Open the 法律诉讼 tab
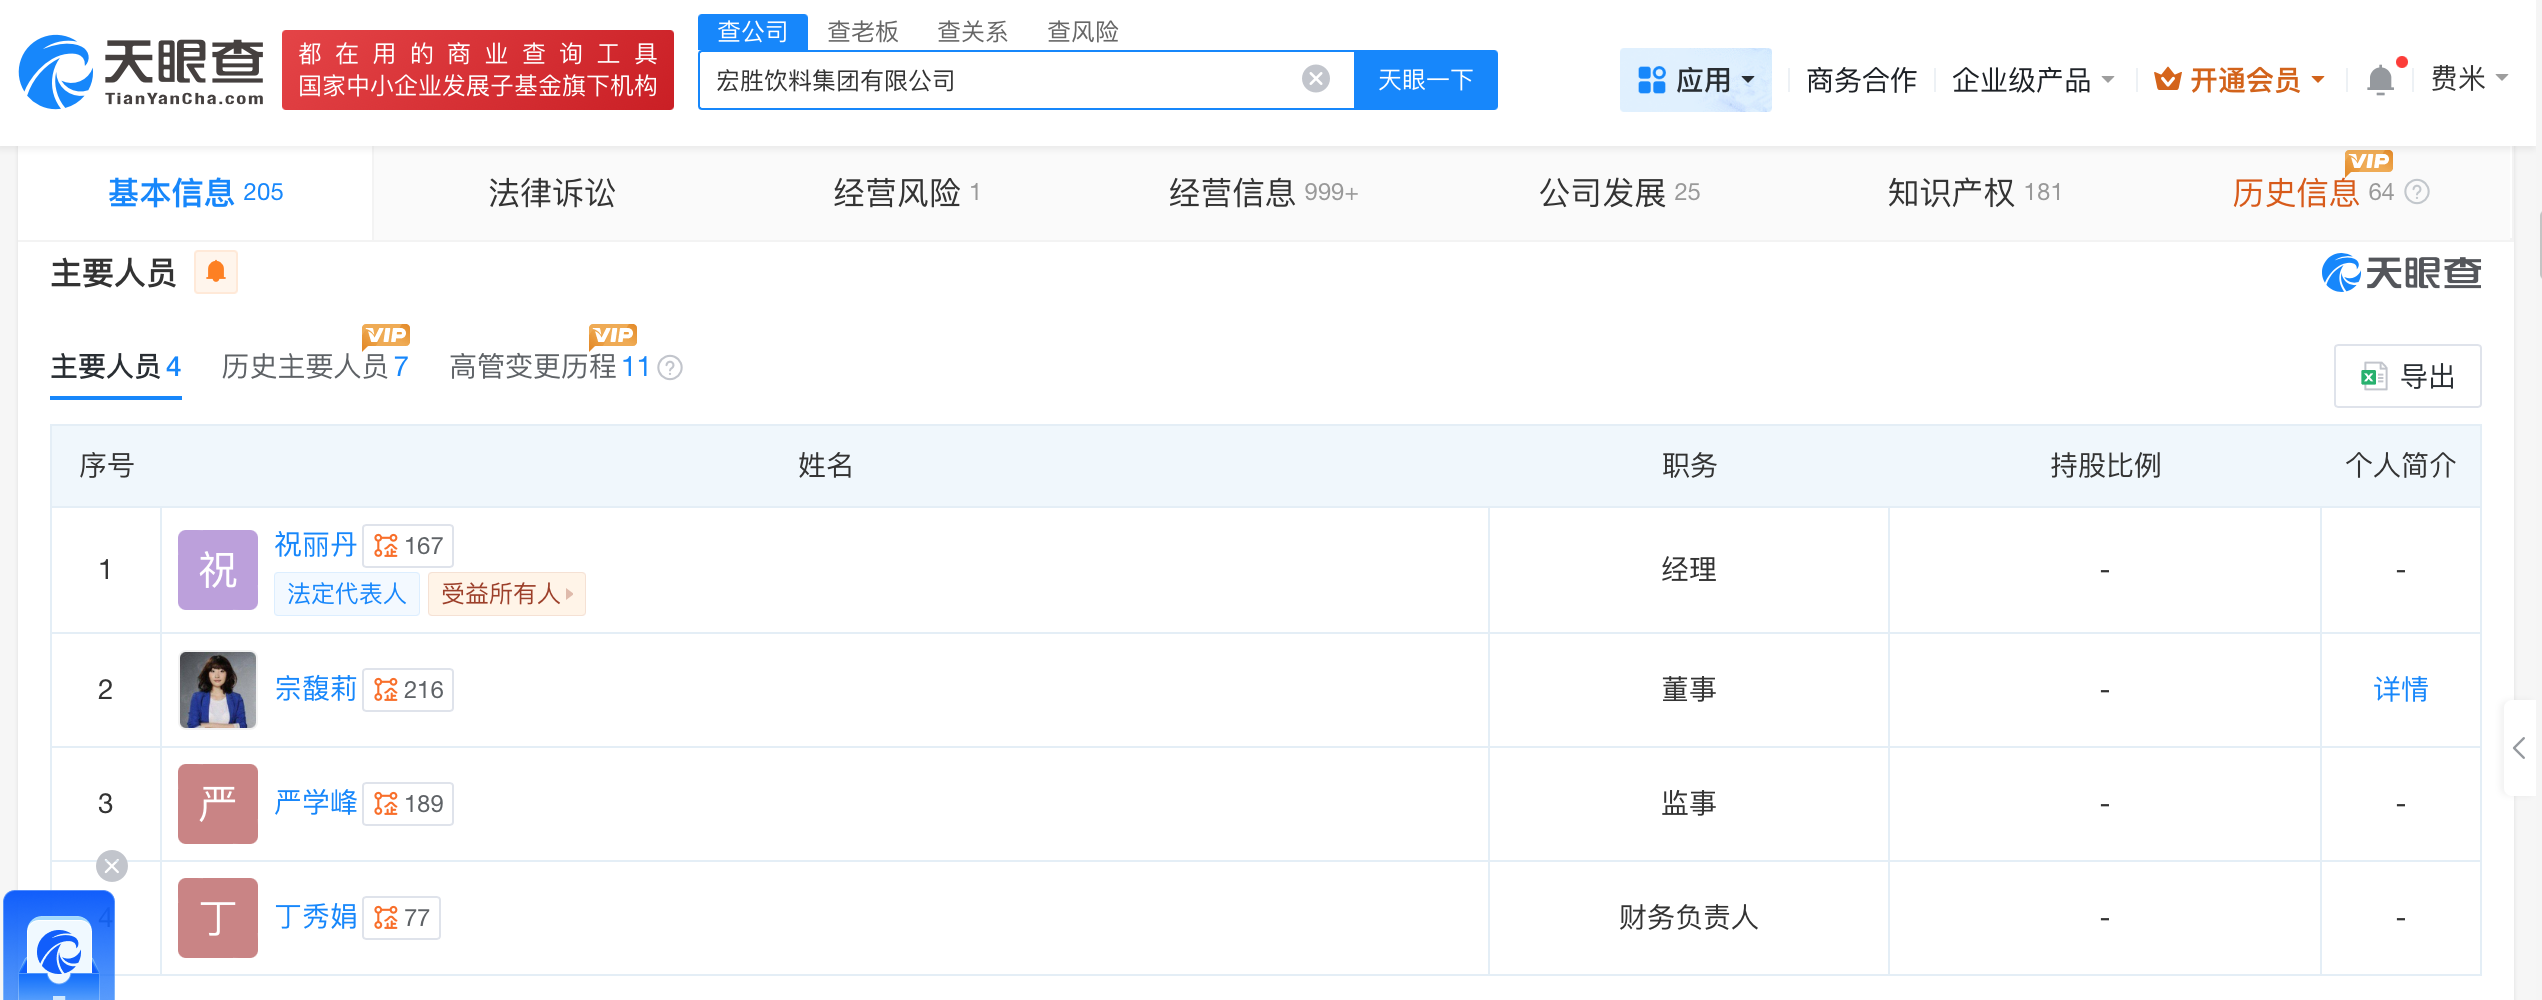The image size is (2542, 1000). 548,192
